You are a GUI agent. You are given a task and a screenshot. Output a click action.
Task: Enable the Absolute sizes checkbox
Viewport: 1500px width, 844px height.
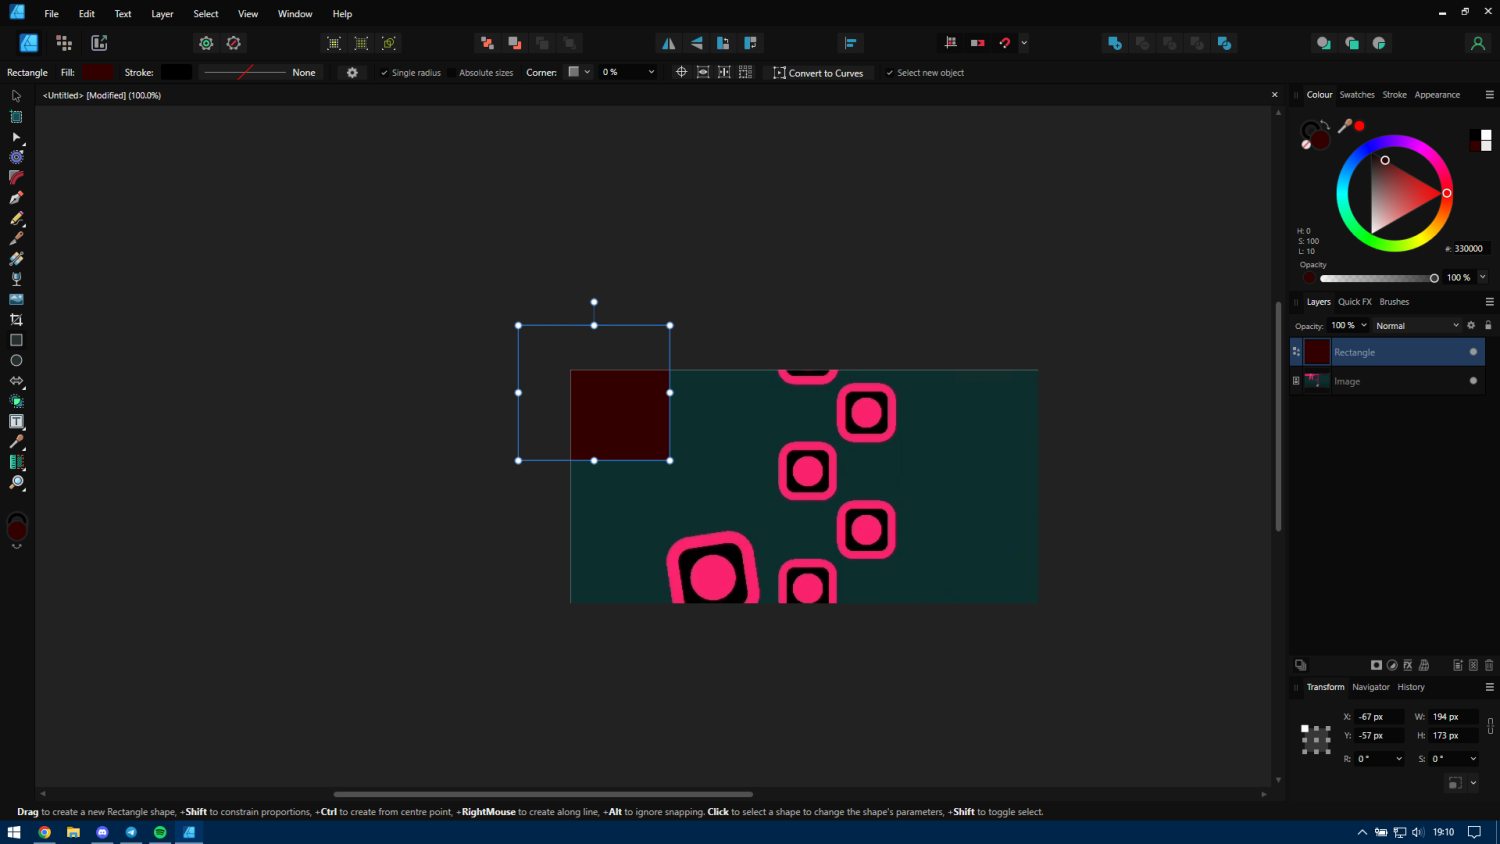point(452,73)
